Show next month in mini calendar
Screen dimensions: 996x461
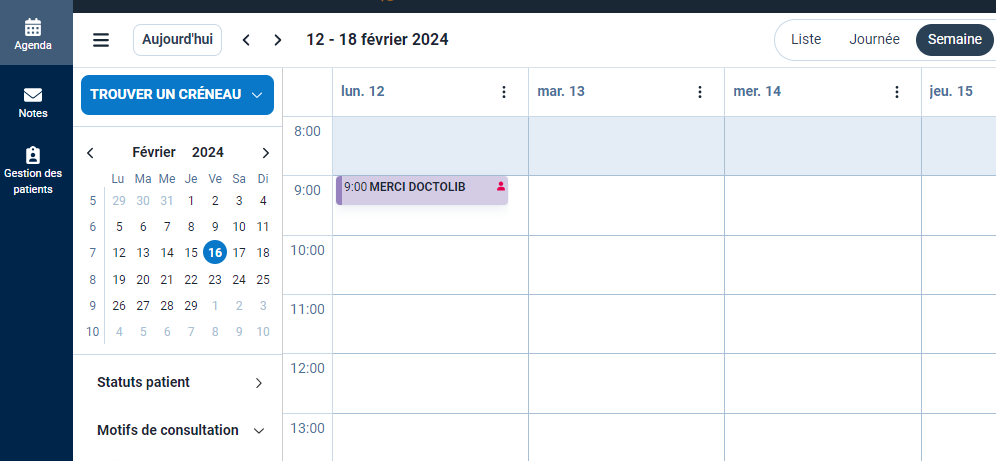click(x=265, y=153)
